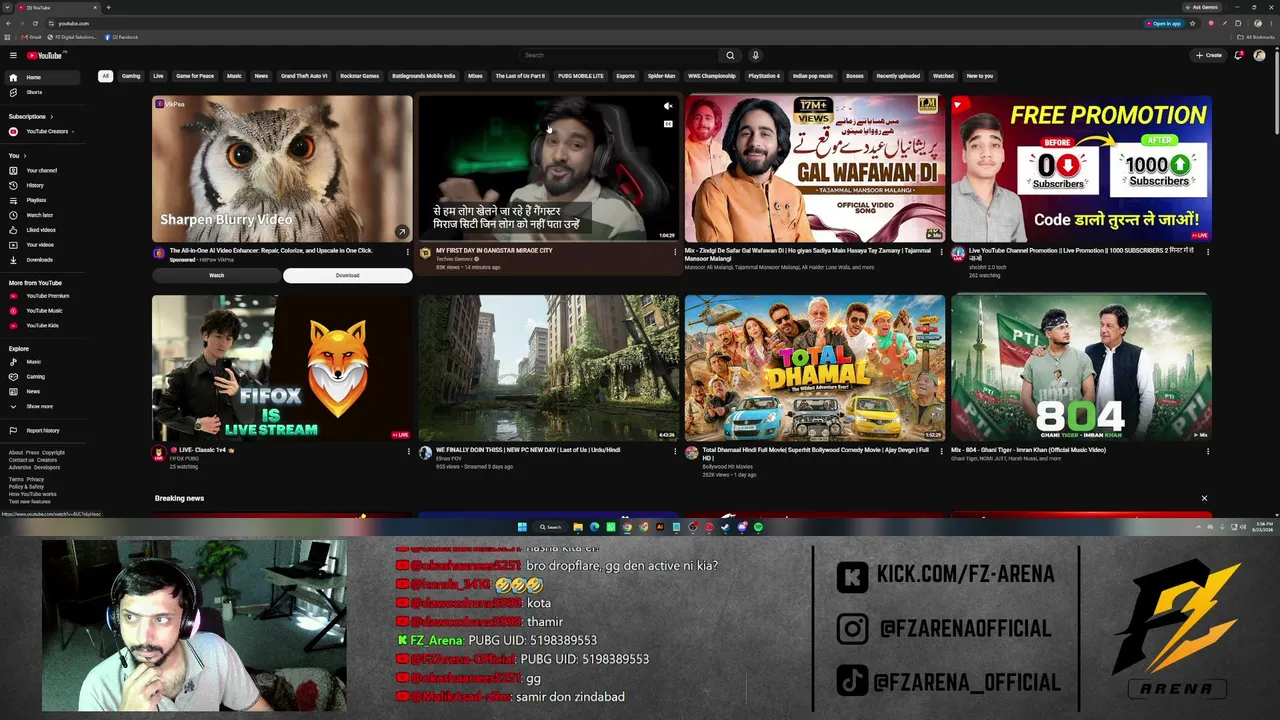Image resolution: width=1280 pixels, height=720 pixels.
Task: Select the All filter chip
Action: pos(105,76)
